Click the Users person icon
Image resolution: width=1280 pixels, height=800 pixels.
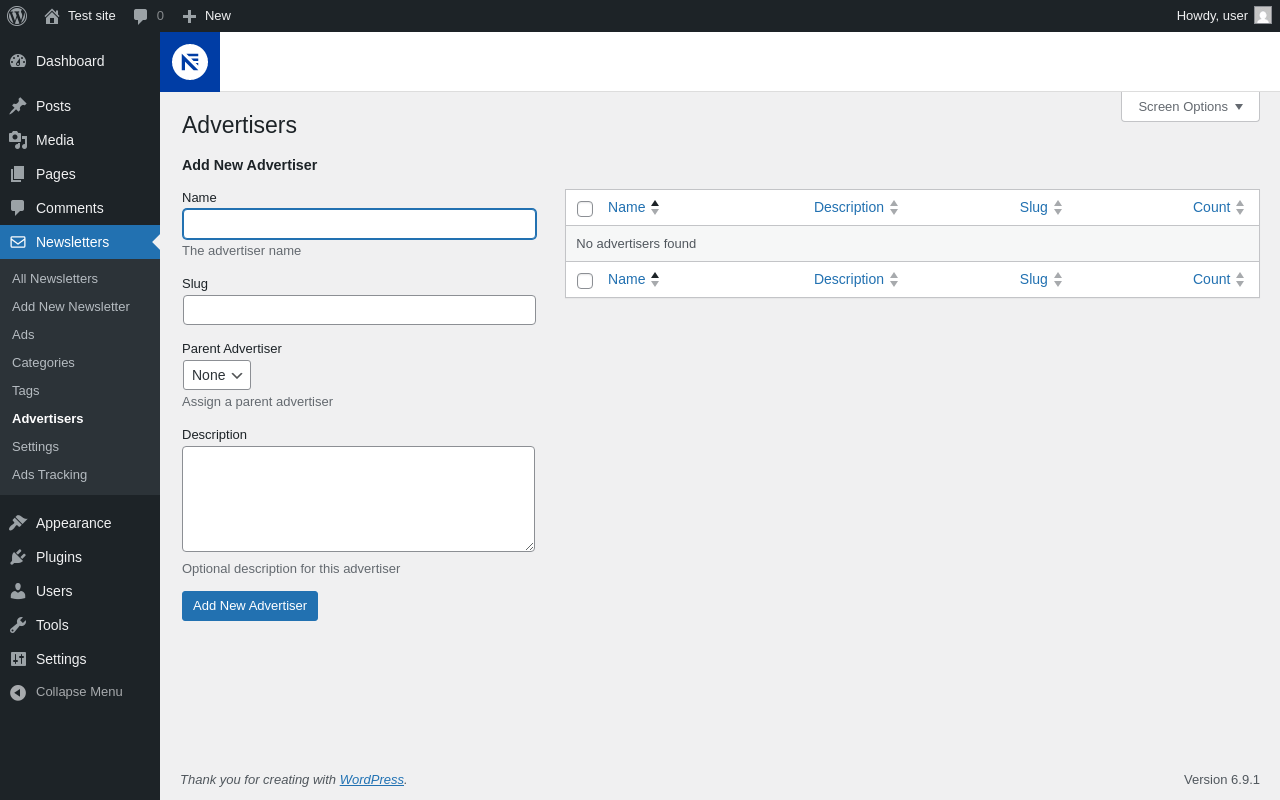click(x=18, y=591)
